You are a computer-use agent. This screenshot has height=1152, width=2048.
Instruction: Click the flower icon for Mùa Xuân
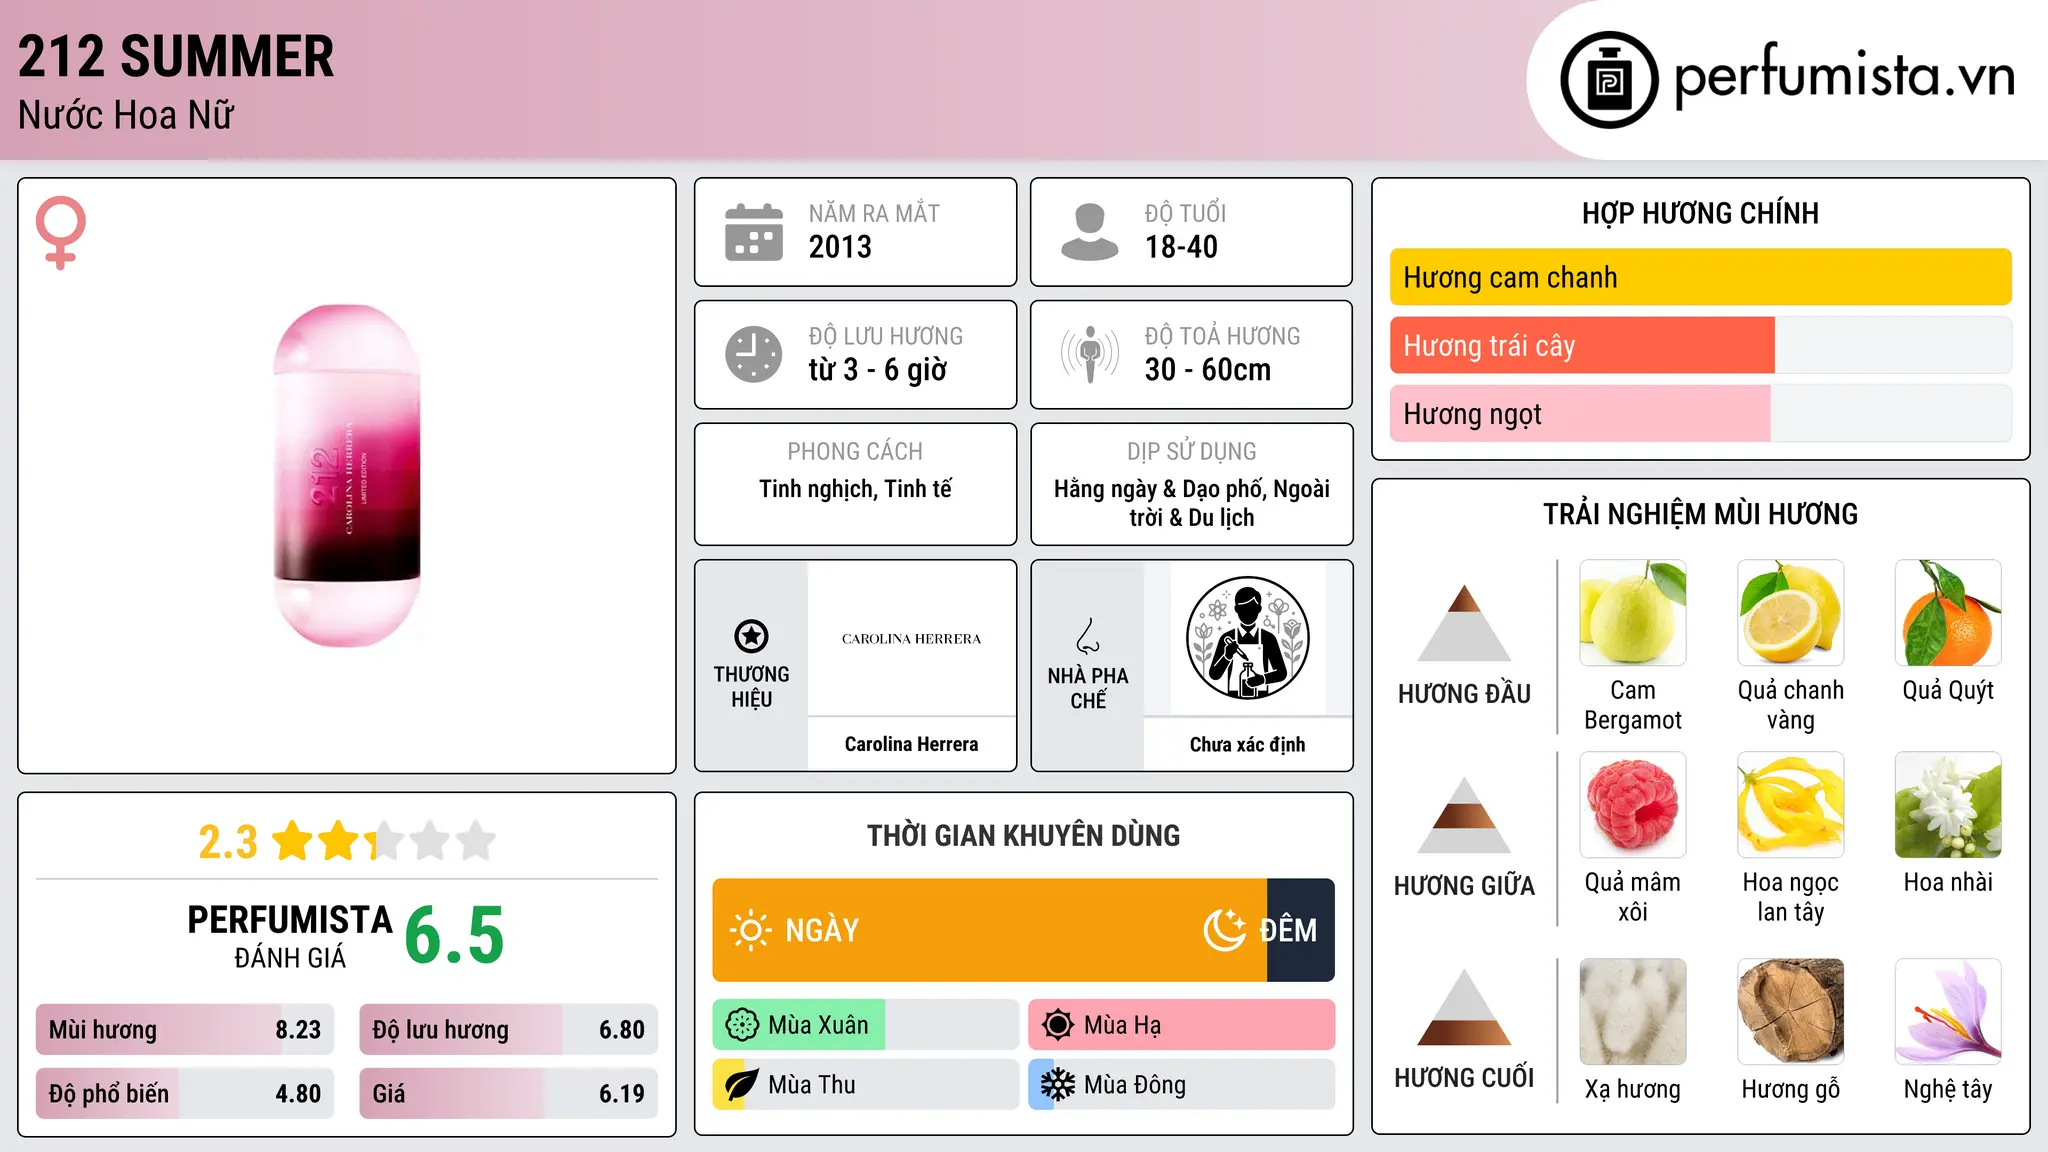742,1025
